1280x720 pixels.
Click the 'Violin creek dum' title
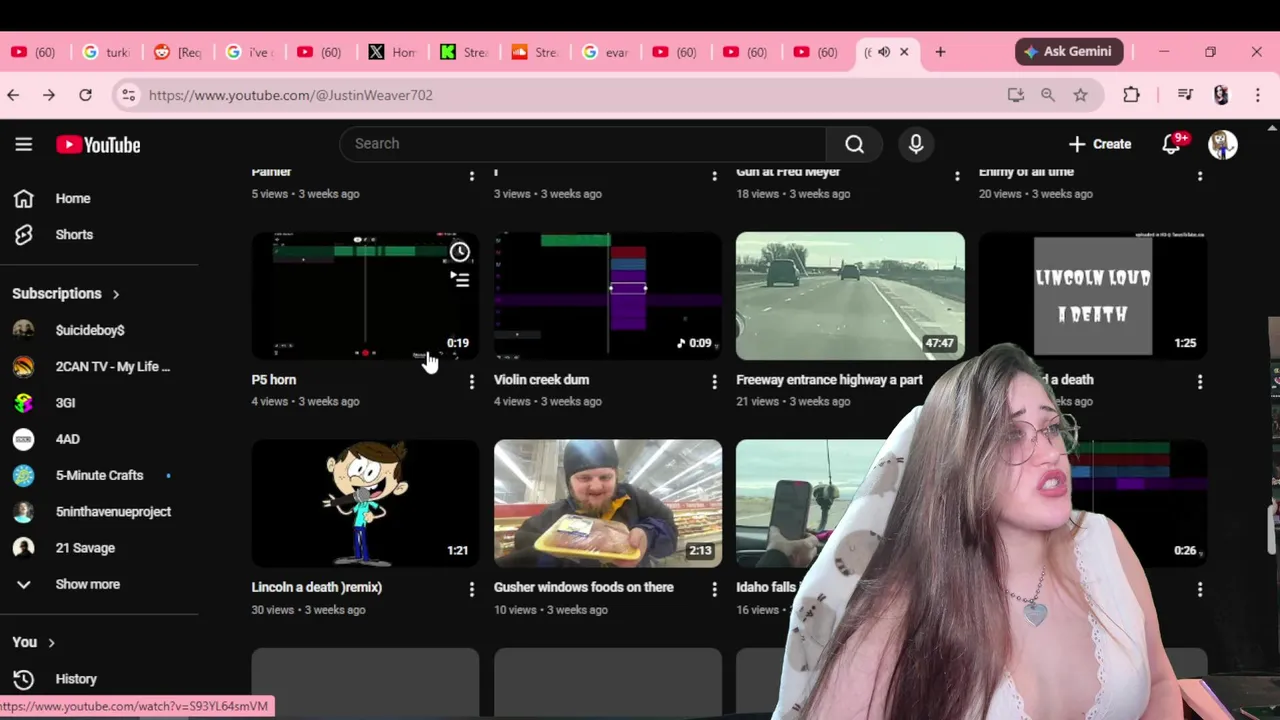541,380
